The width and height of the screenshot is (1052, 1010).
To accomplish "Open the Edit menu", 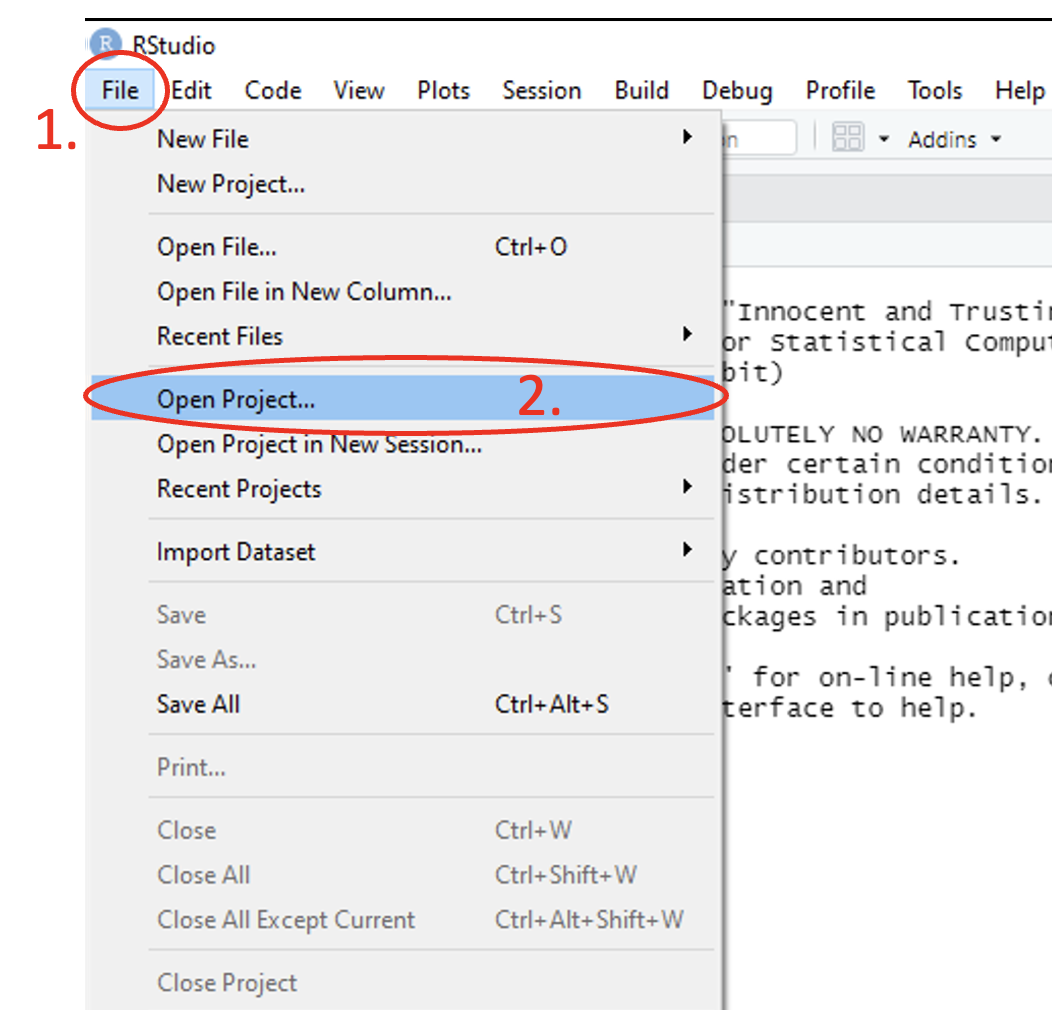I will coord(191,91).
